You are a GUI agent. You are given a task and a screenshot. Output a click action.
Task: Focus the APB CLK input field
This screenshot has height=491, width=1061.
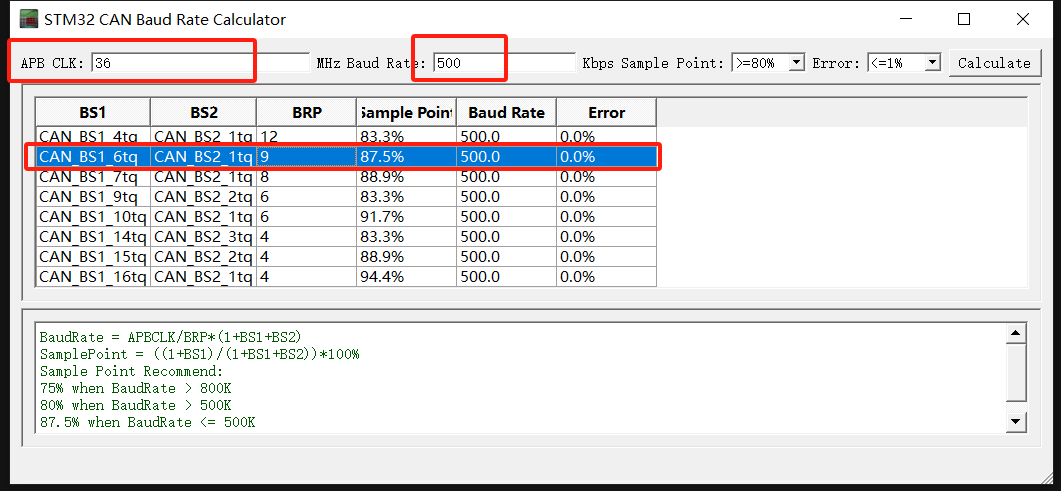(200, 64)
